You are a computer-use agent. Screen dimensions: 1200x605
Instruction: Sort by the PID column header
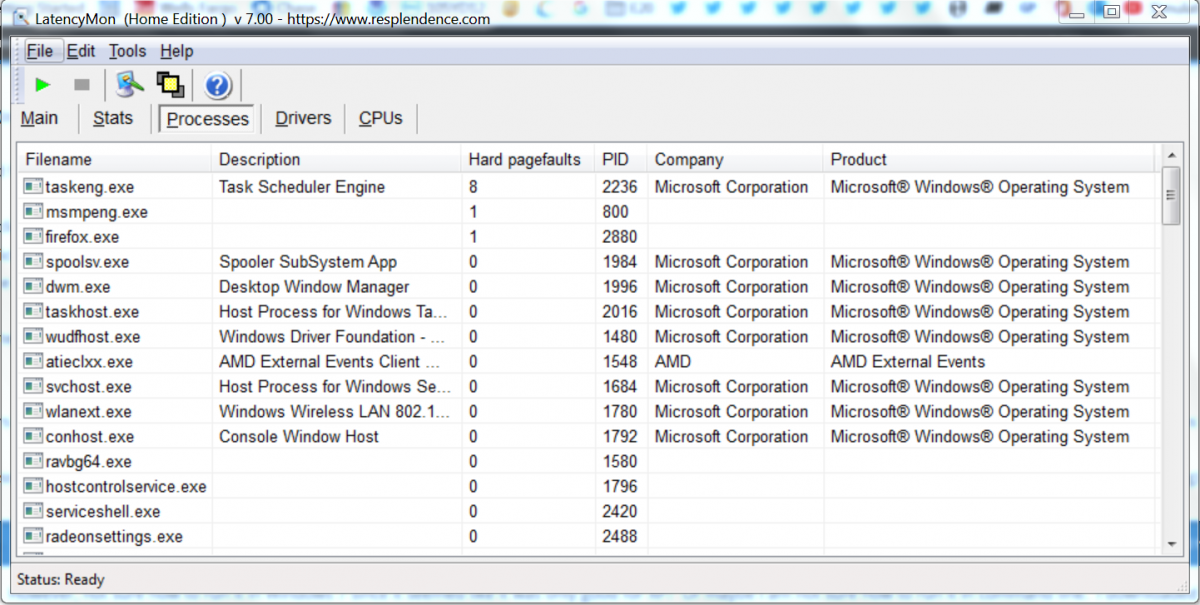click(621, 159)
